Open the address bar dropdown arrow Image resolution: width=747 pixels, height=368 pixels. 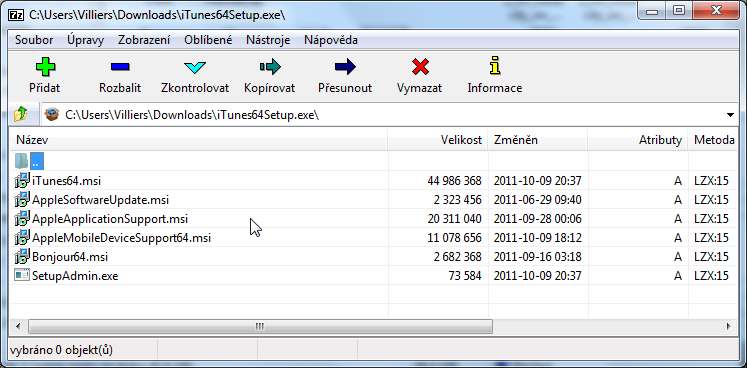point(730,115)
